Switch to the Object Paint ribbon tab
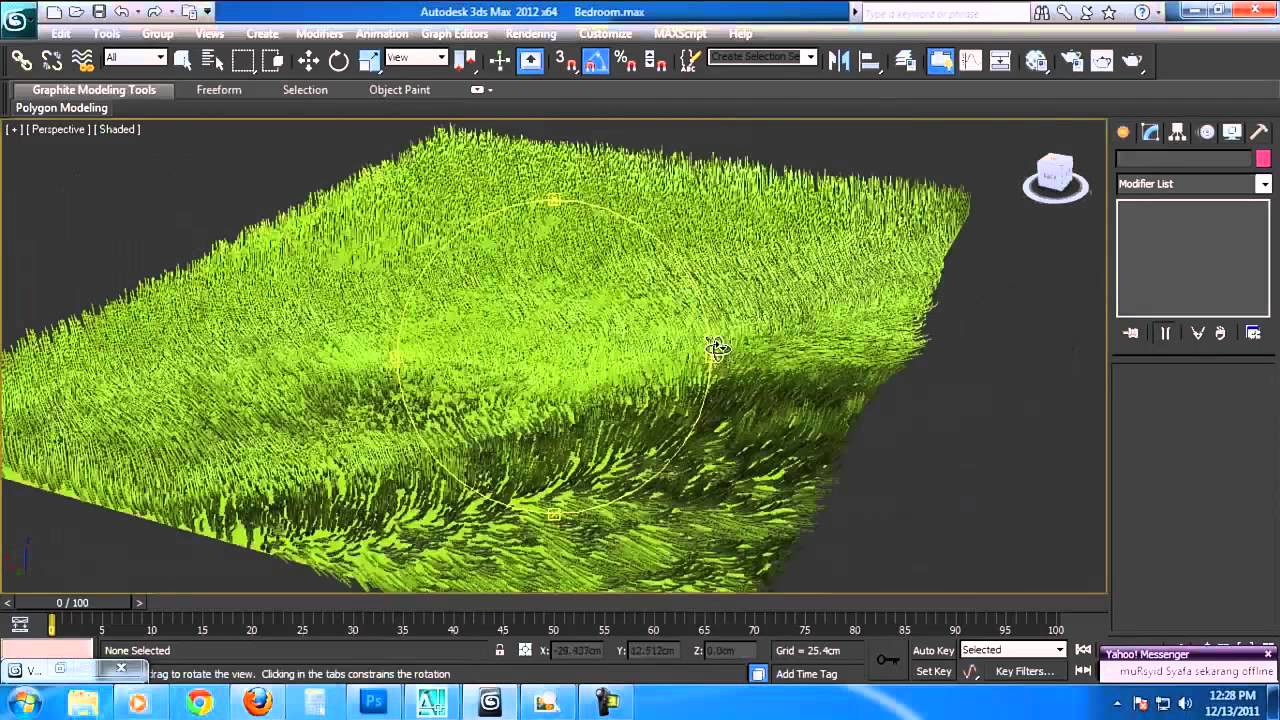Image resolution: width=1280 pixels, height=720 pixels. tap(399, 90)
